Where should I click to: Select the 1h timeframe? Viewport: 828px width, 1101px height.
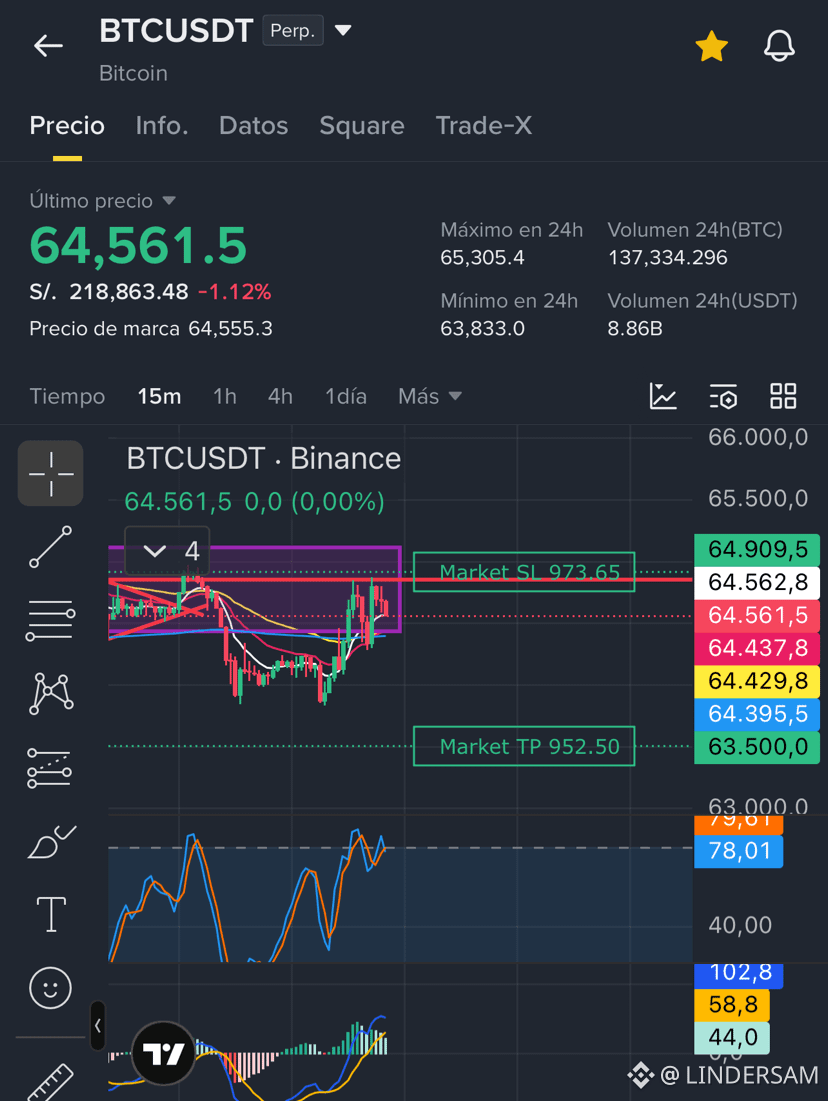pos(225,397)
